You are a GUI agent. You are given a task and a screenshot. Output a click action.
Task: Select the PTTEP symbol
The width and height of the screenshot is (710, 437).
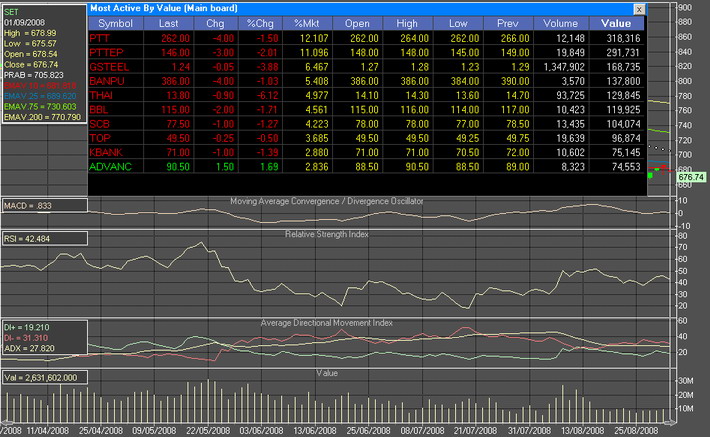106,53
